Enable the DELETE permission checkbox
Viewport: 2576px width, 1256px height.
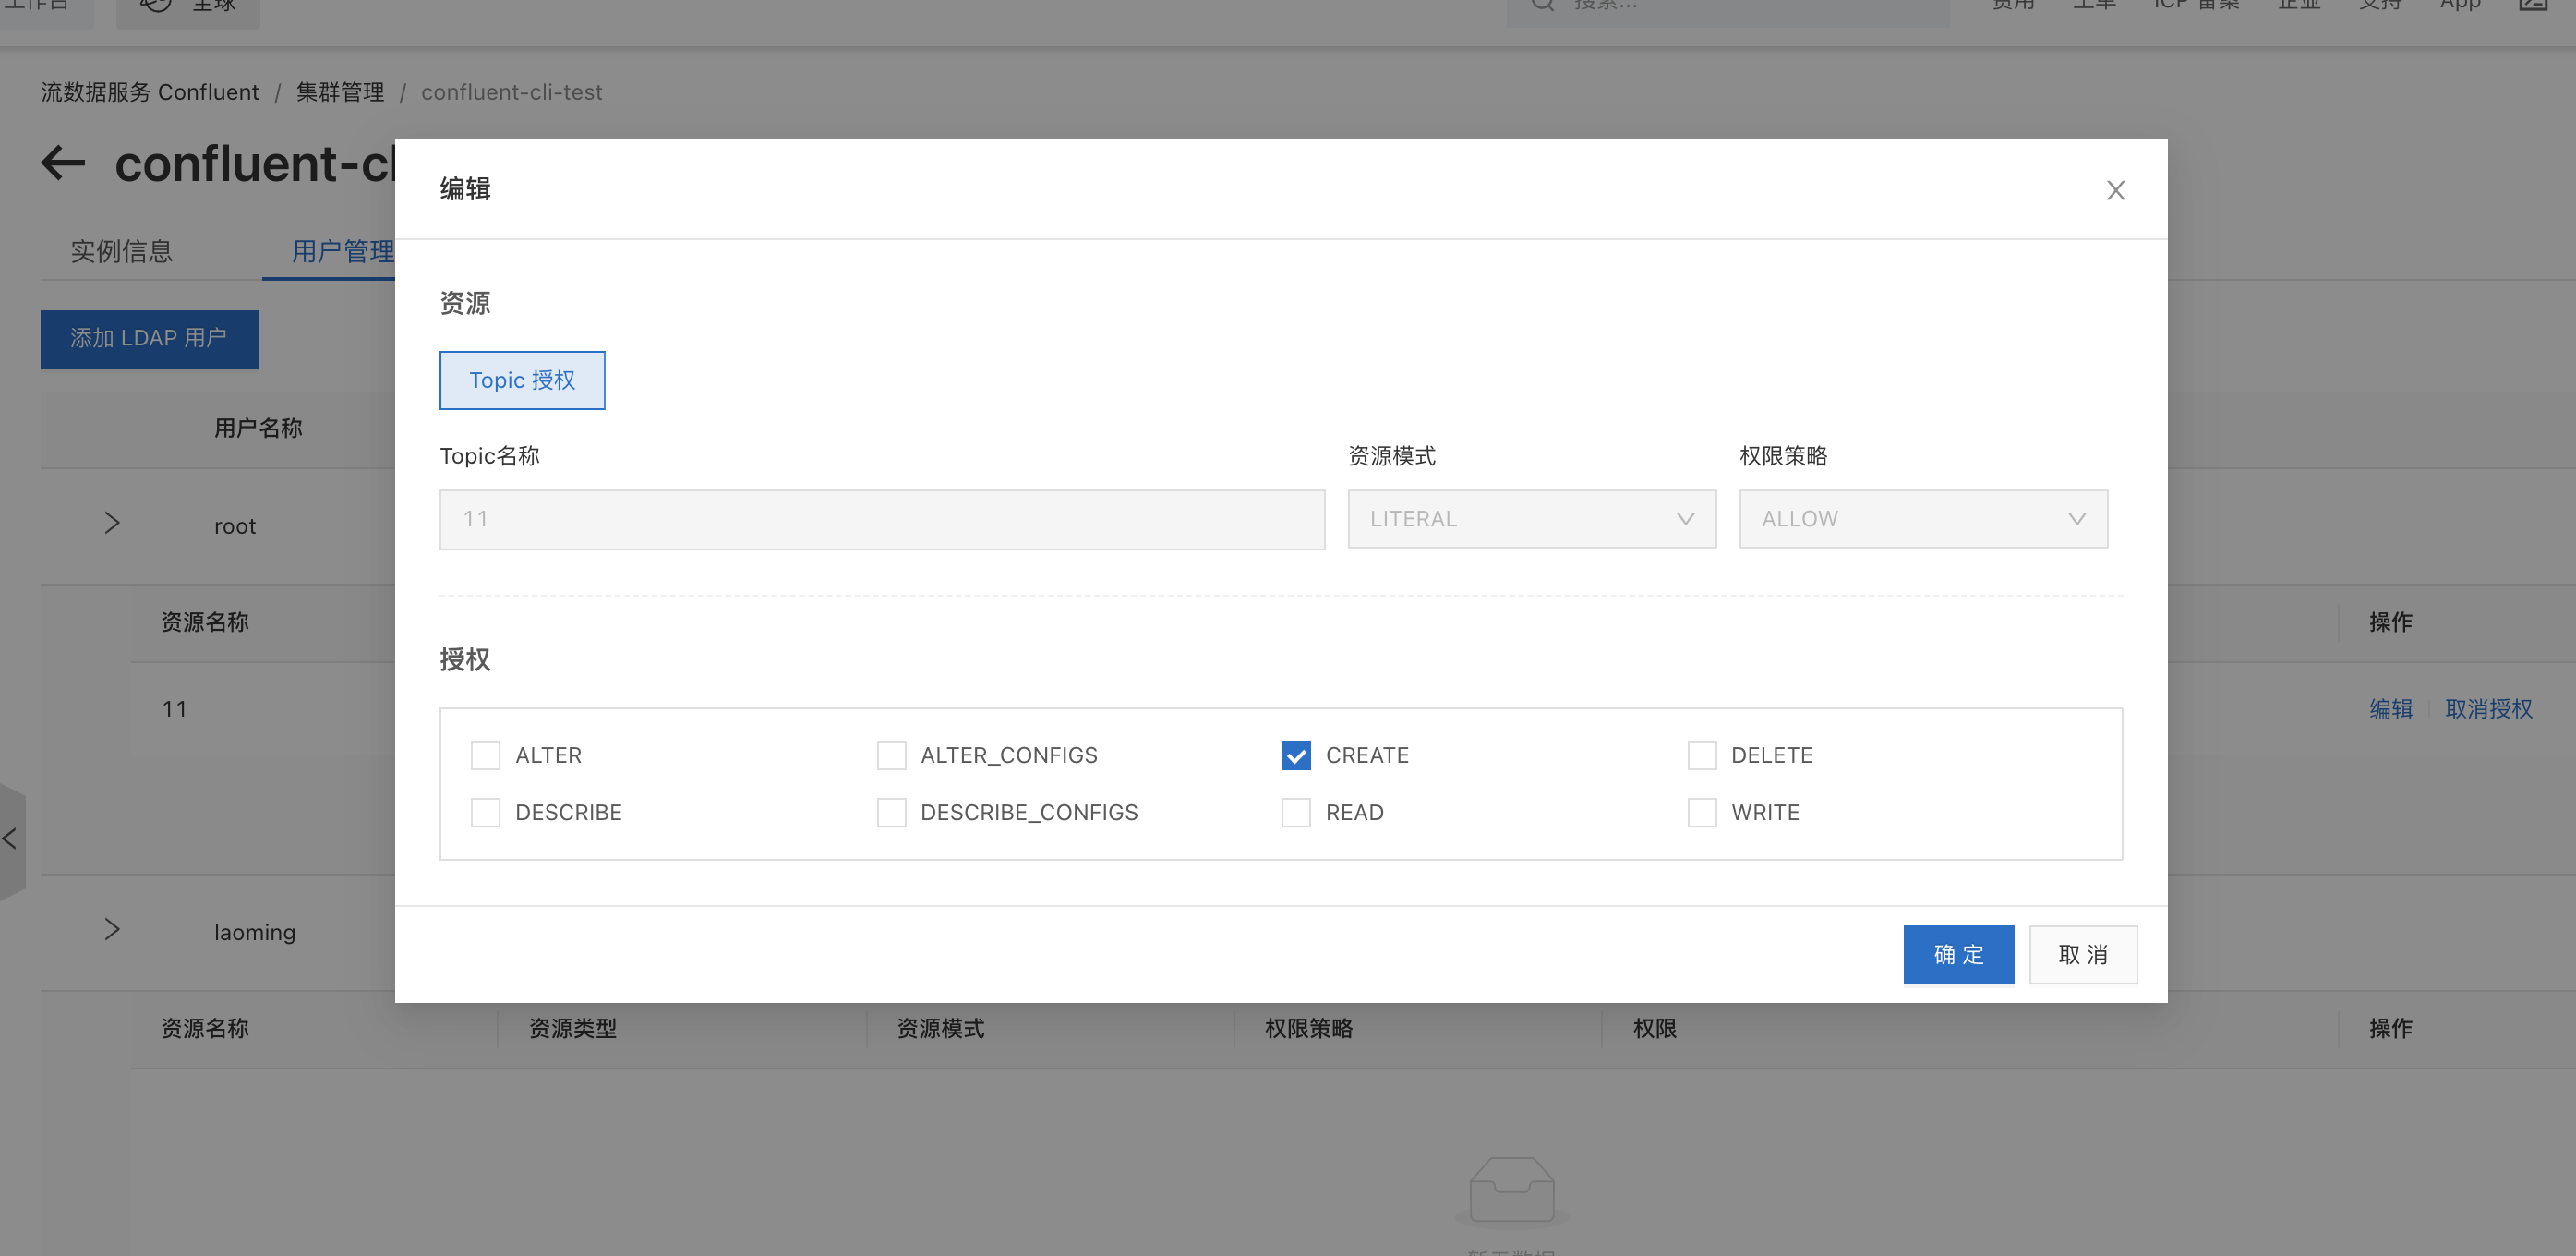click(1702, 755)
